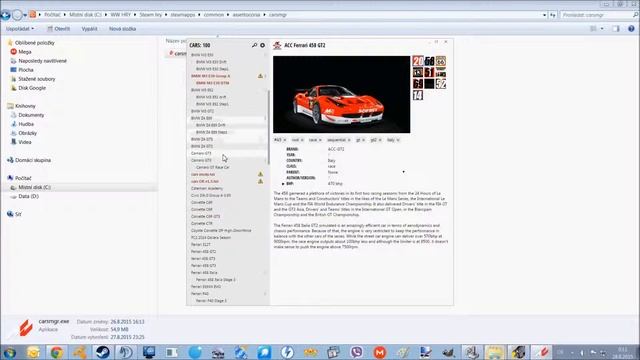The image size is (640, 360).
Task: Click the Explorer search box
Action: click(599, 15)
